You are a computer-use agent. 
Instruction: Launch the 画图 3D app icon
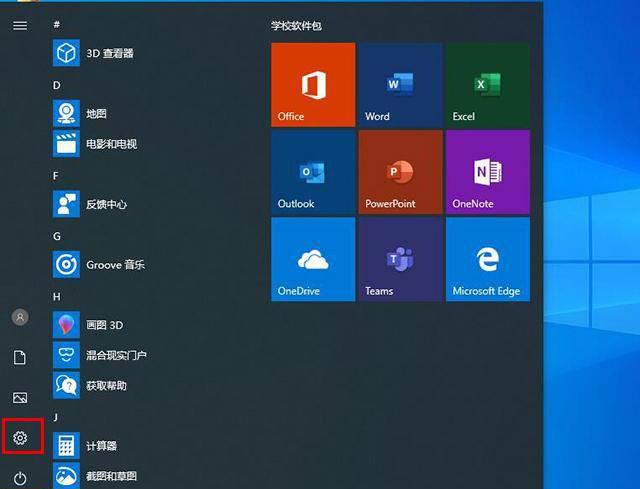coord(66,325)
